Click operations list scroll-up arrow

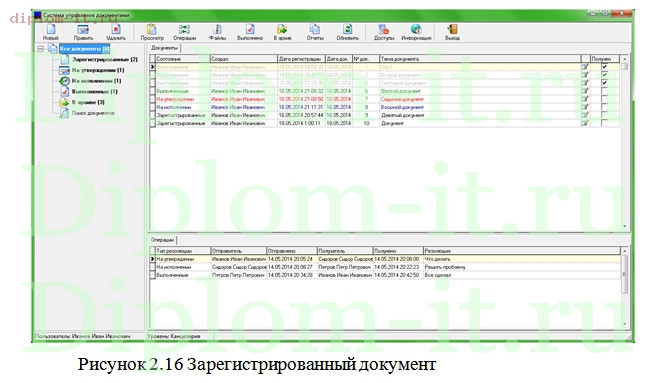(x=625, y=251)
